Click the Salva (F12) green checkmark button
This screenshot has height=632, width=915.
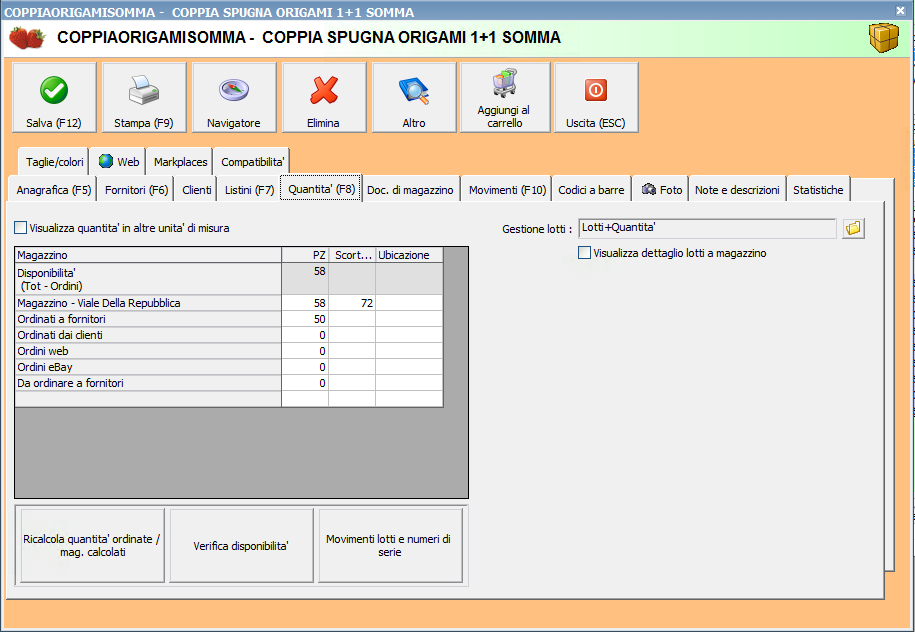[x=54, y=97]
